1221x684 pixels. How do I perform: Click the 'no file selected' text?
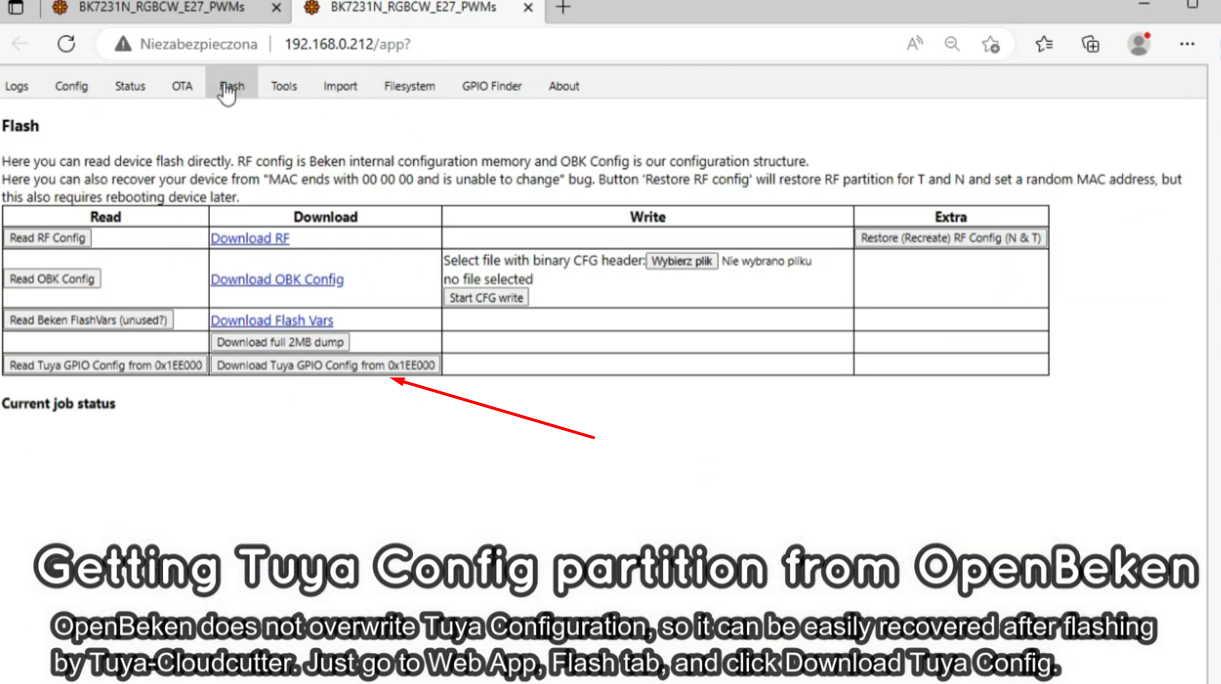point(488,279)
